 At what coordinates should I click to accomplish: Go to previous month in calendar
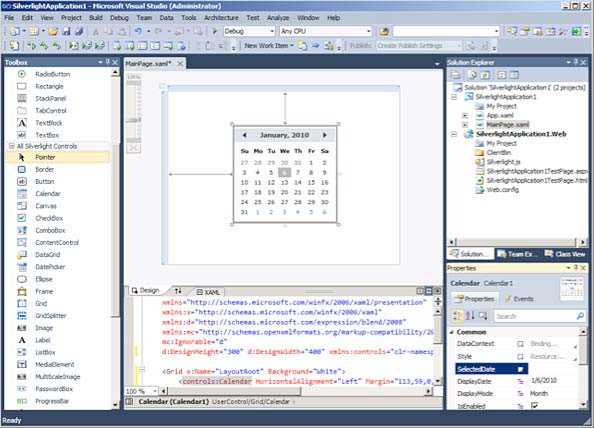tap(245, 135)
